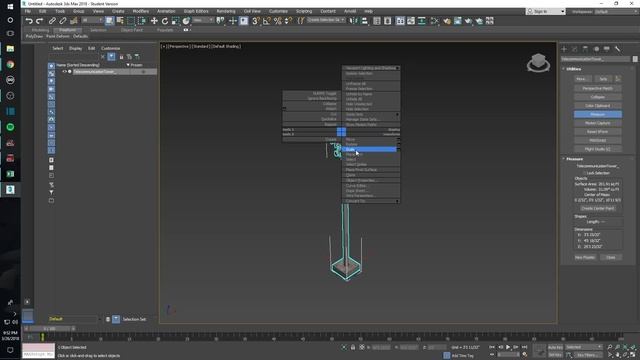Viewport: 640px width, 360px height.
Task: Toggle the Selection Lock icon in status bar
Action: click(x=353, y=347)
